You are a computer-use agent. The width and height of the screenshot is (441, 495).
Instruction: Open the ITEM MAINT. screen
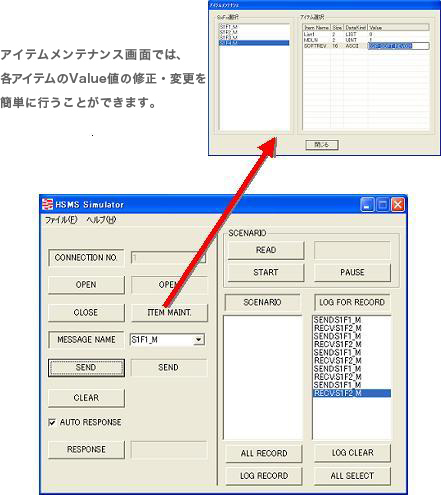tap(169, 312)
